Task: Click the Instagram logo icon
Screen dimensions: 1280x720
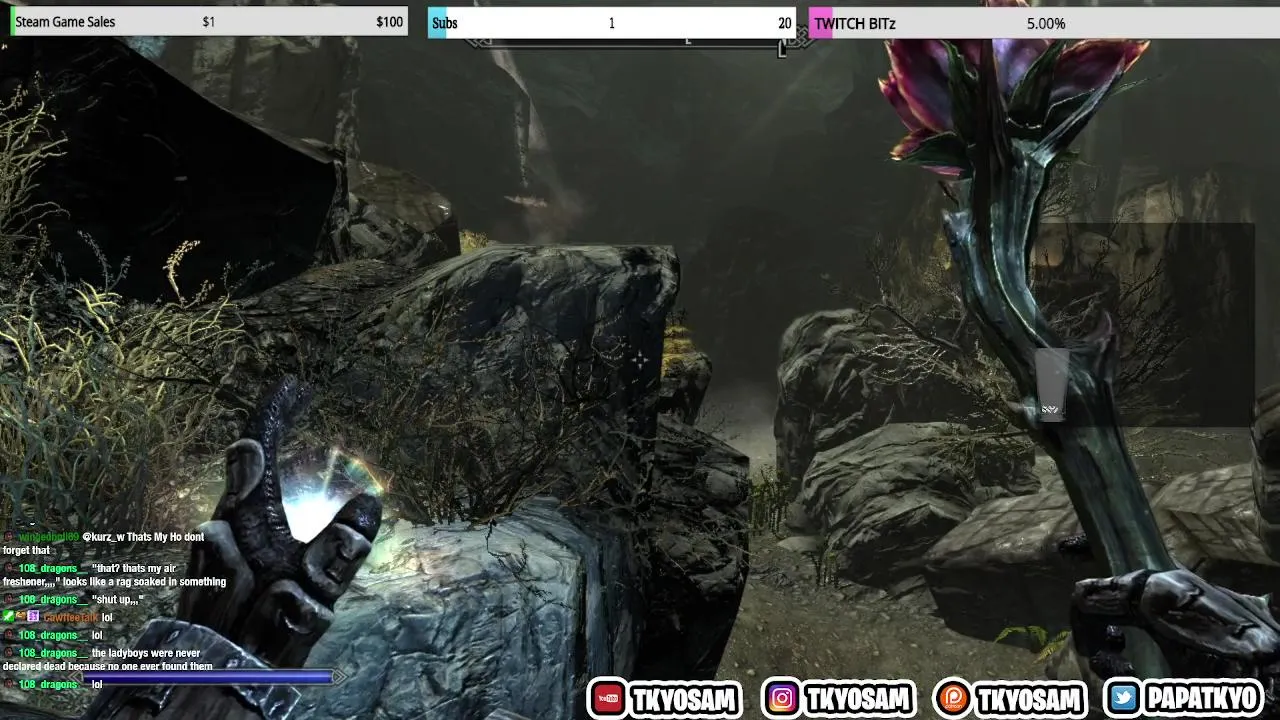Action: point(782,698)
